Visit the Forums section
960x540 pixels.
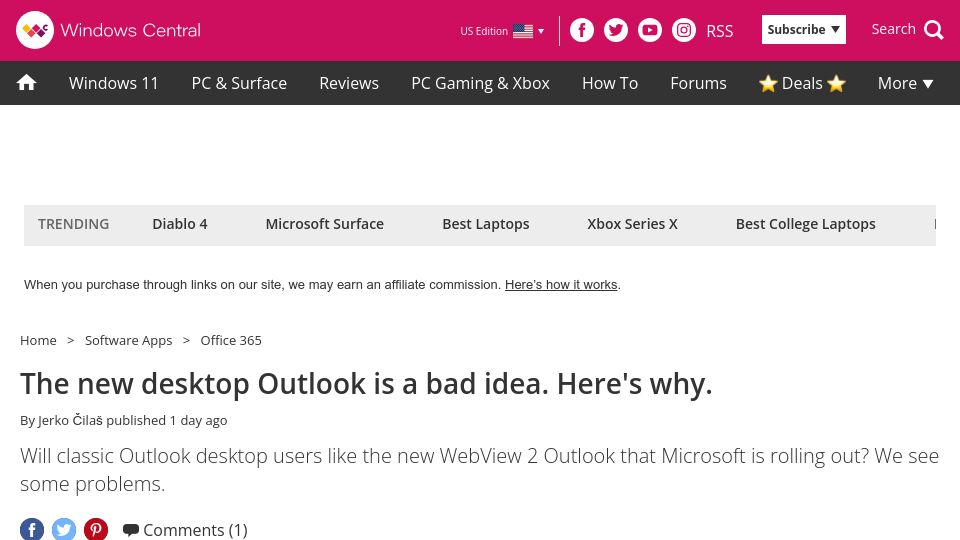(698, 83)
